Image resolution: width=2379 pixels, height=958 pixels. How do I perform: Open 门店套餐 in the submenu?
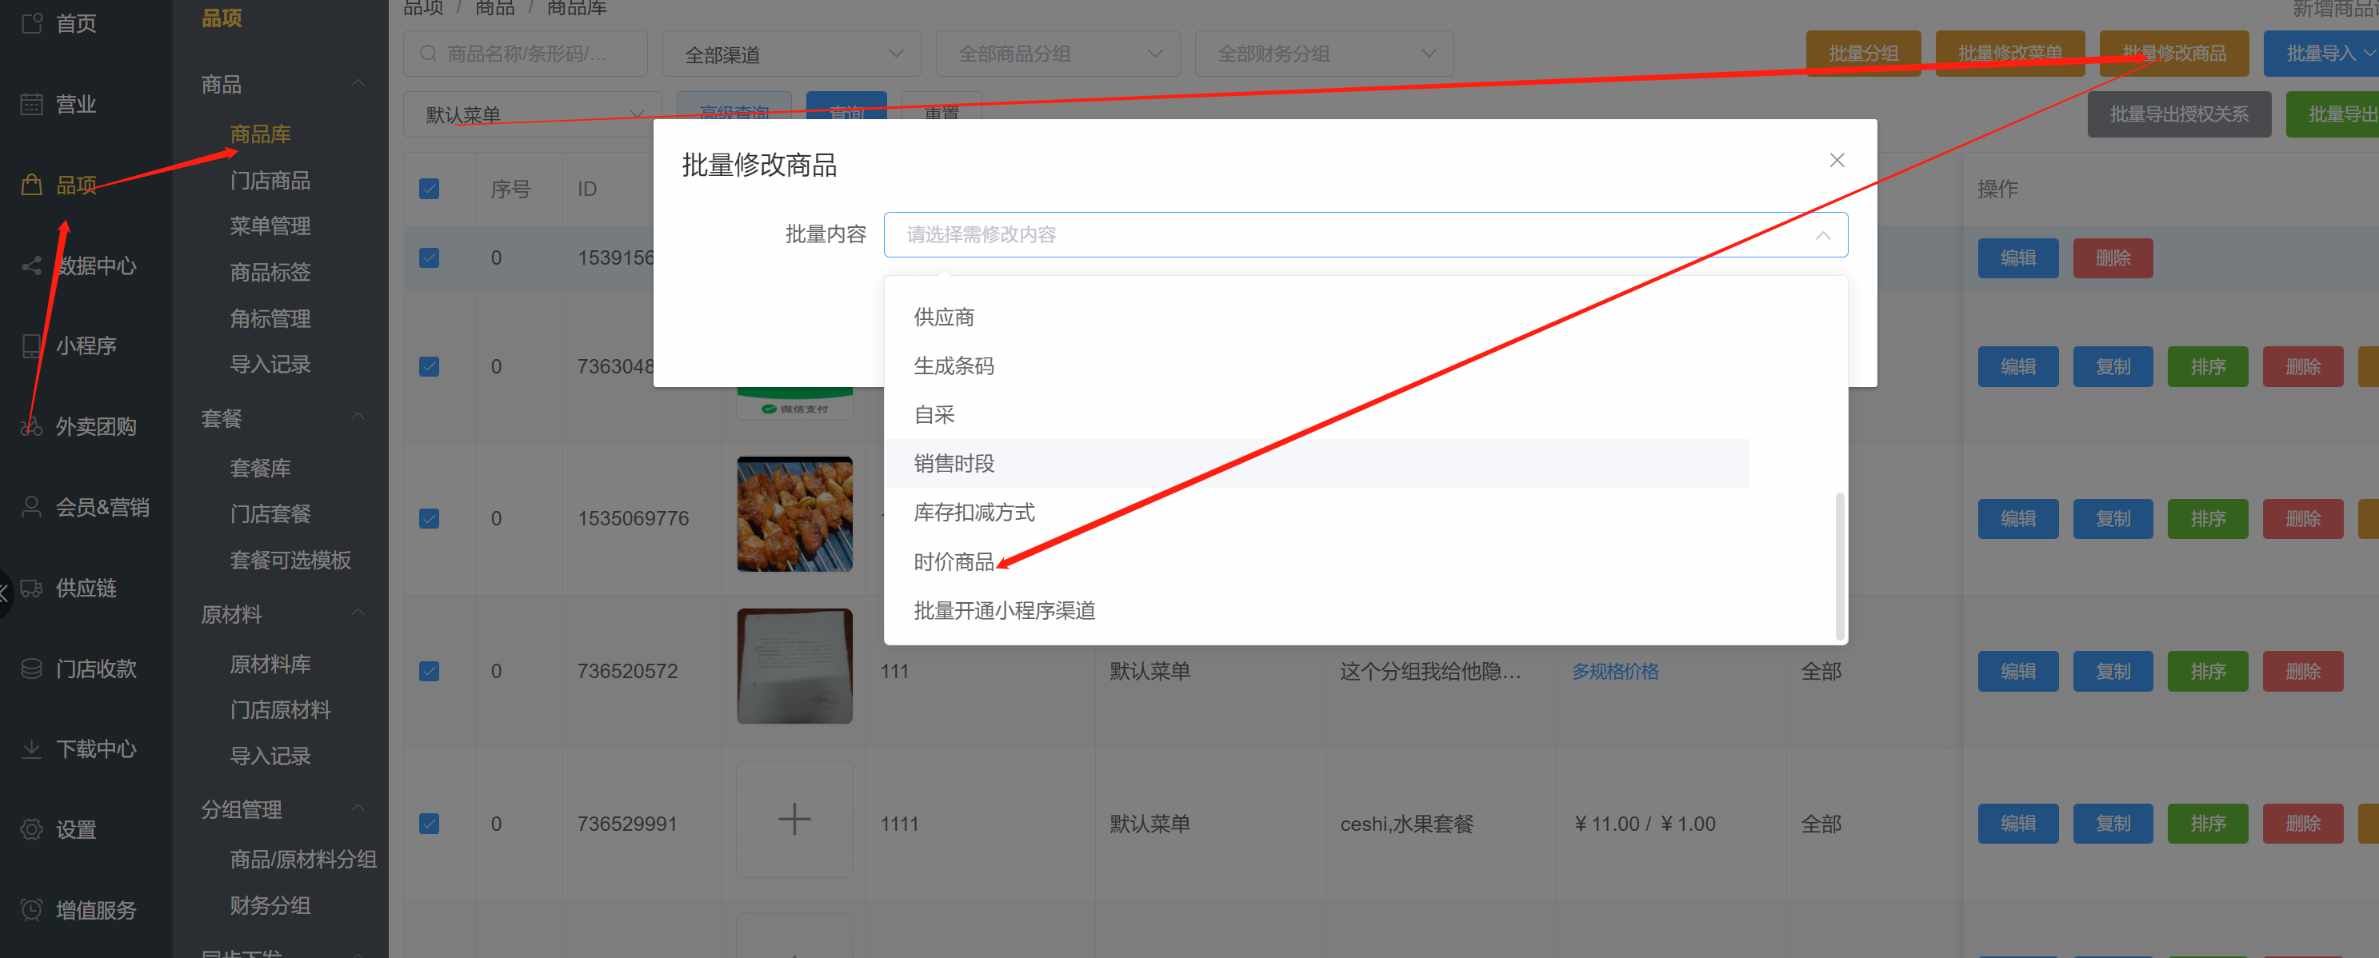coord(270,514)
